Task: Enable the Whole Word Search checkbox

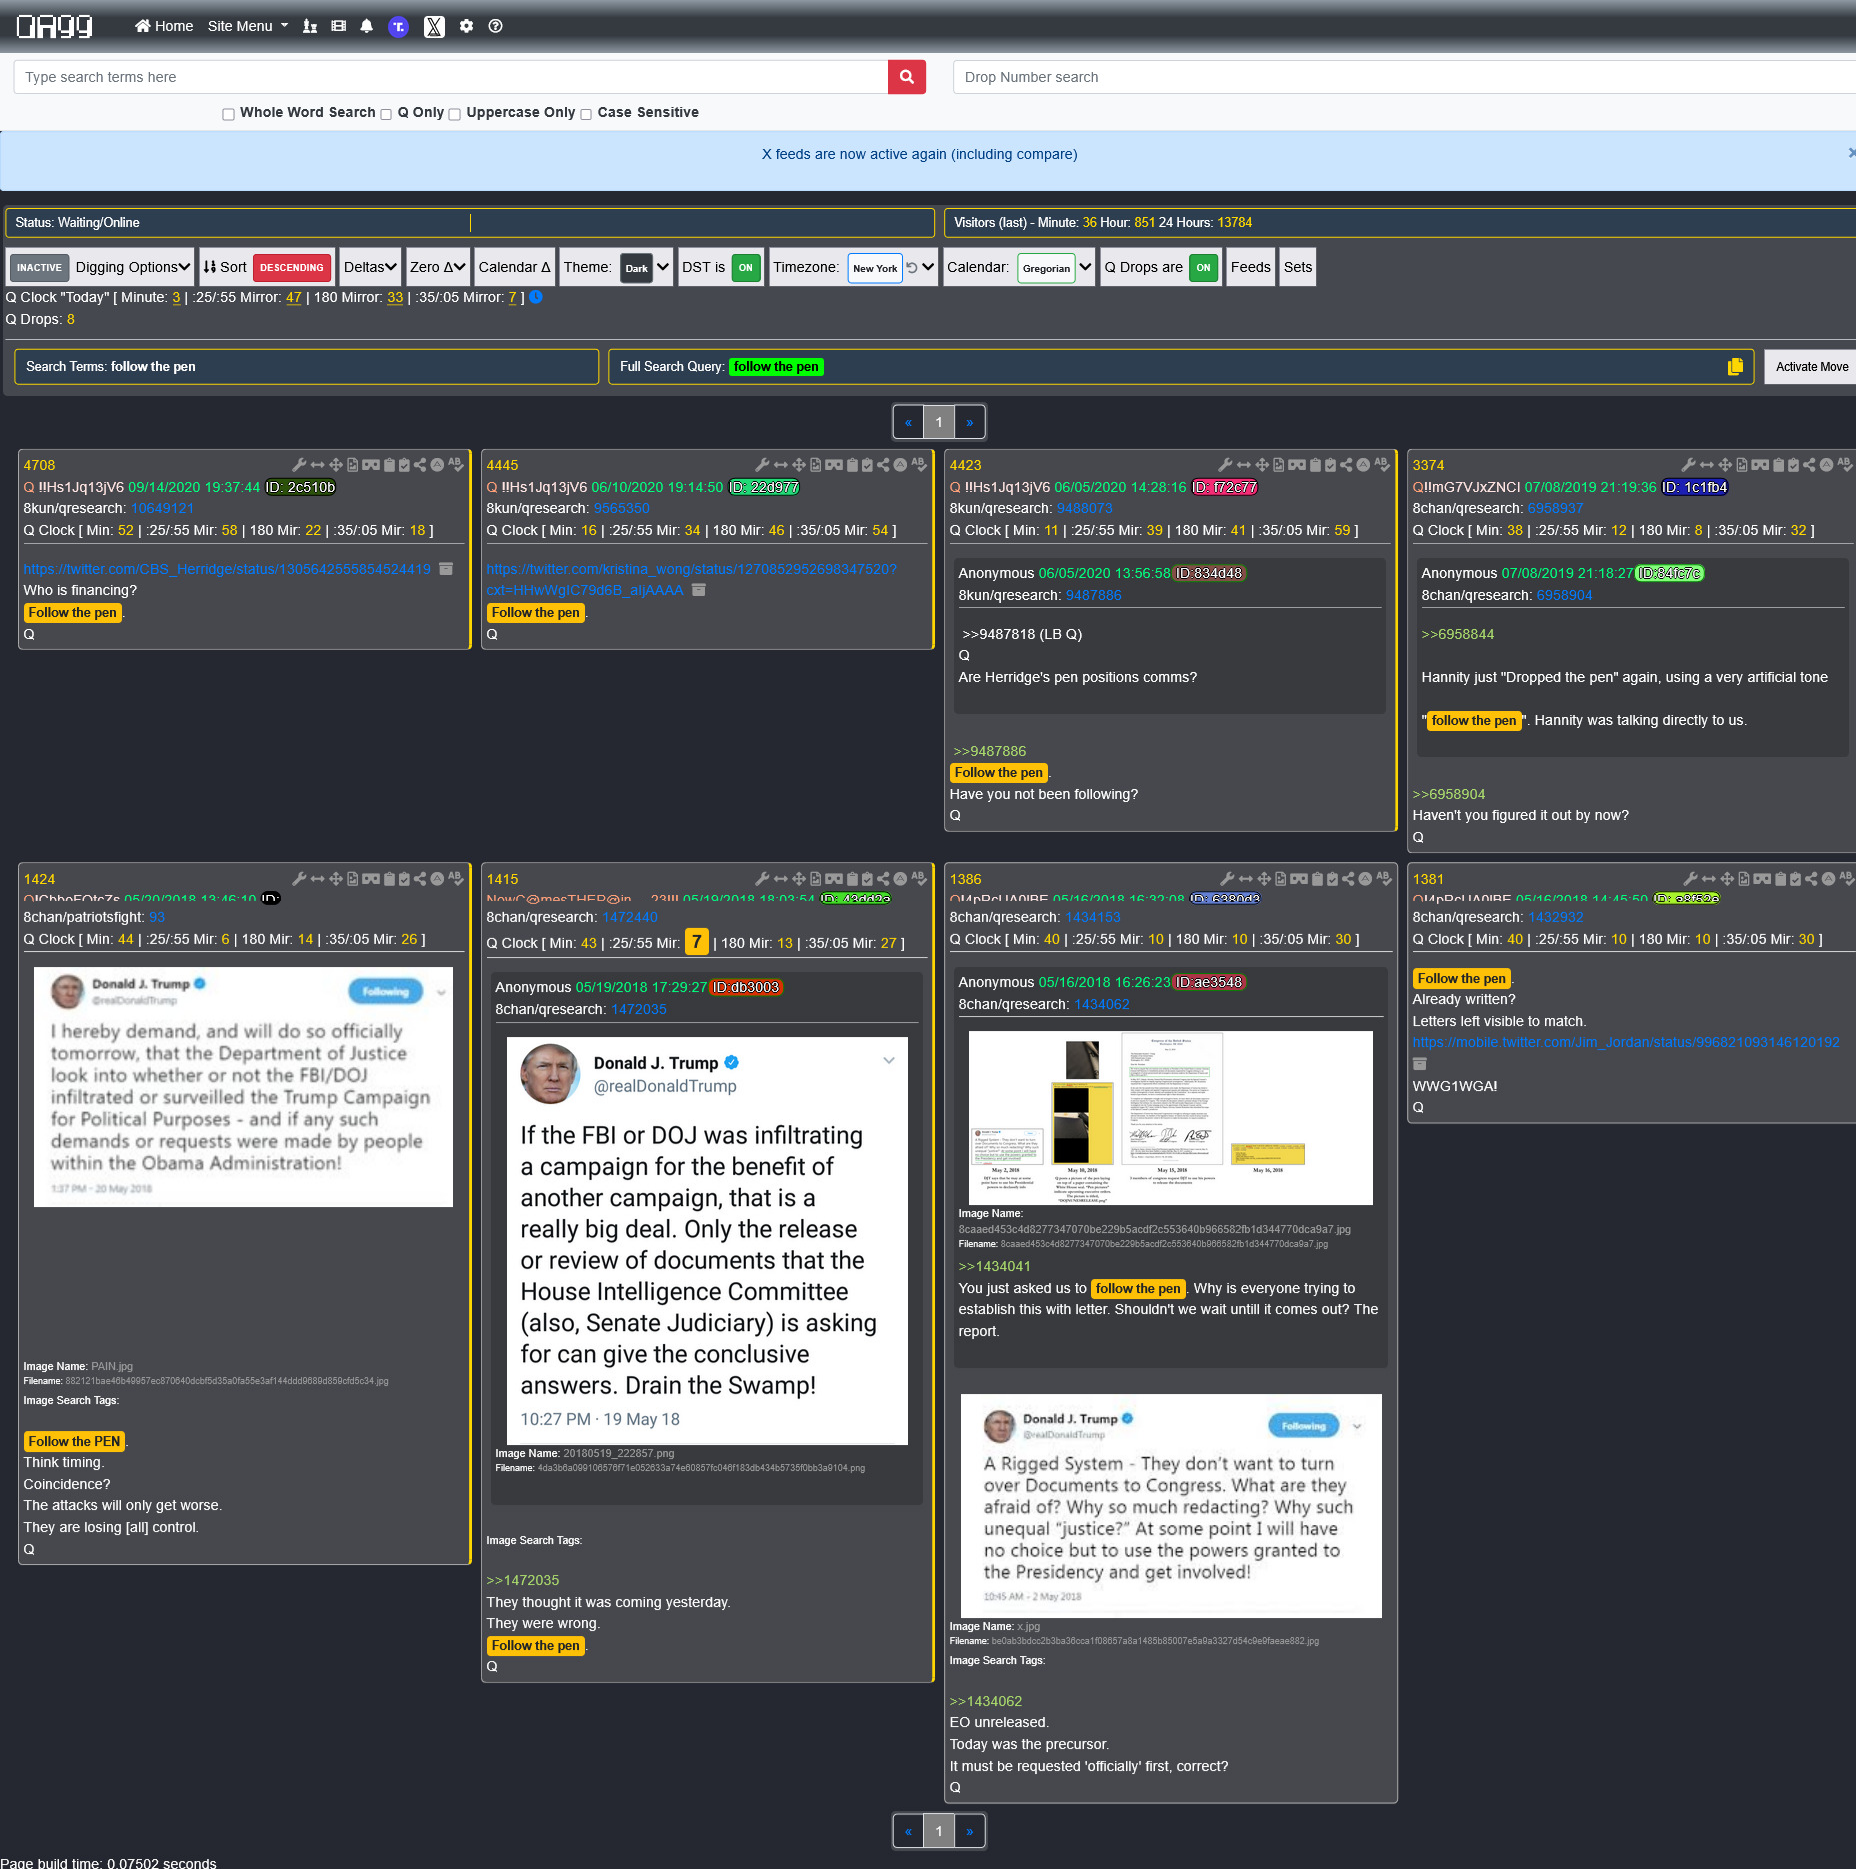Action: (x=229, y=114)
